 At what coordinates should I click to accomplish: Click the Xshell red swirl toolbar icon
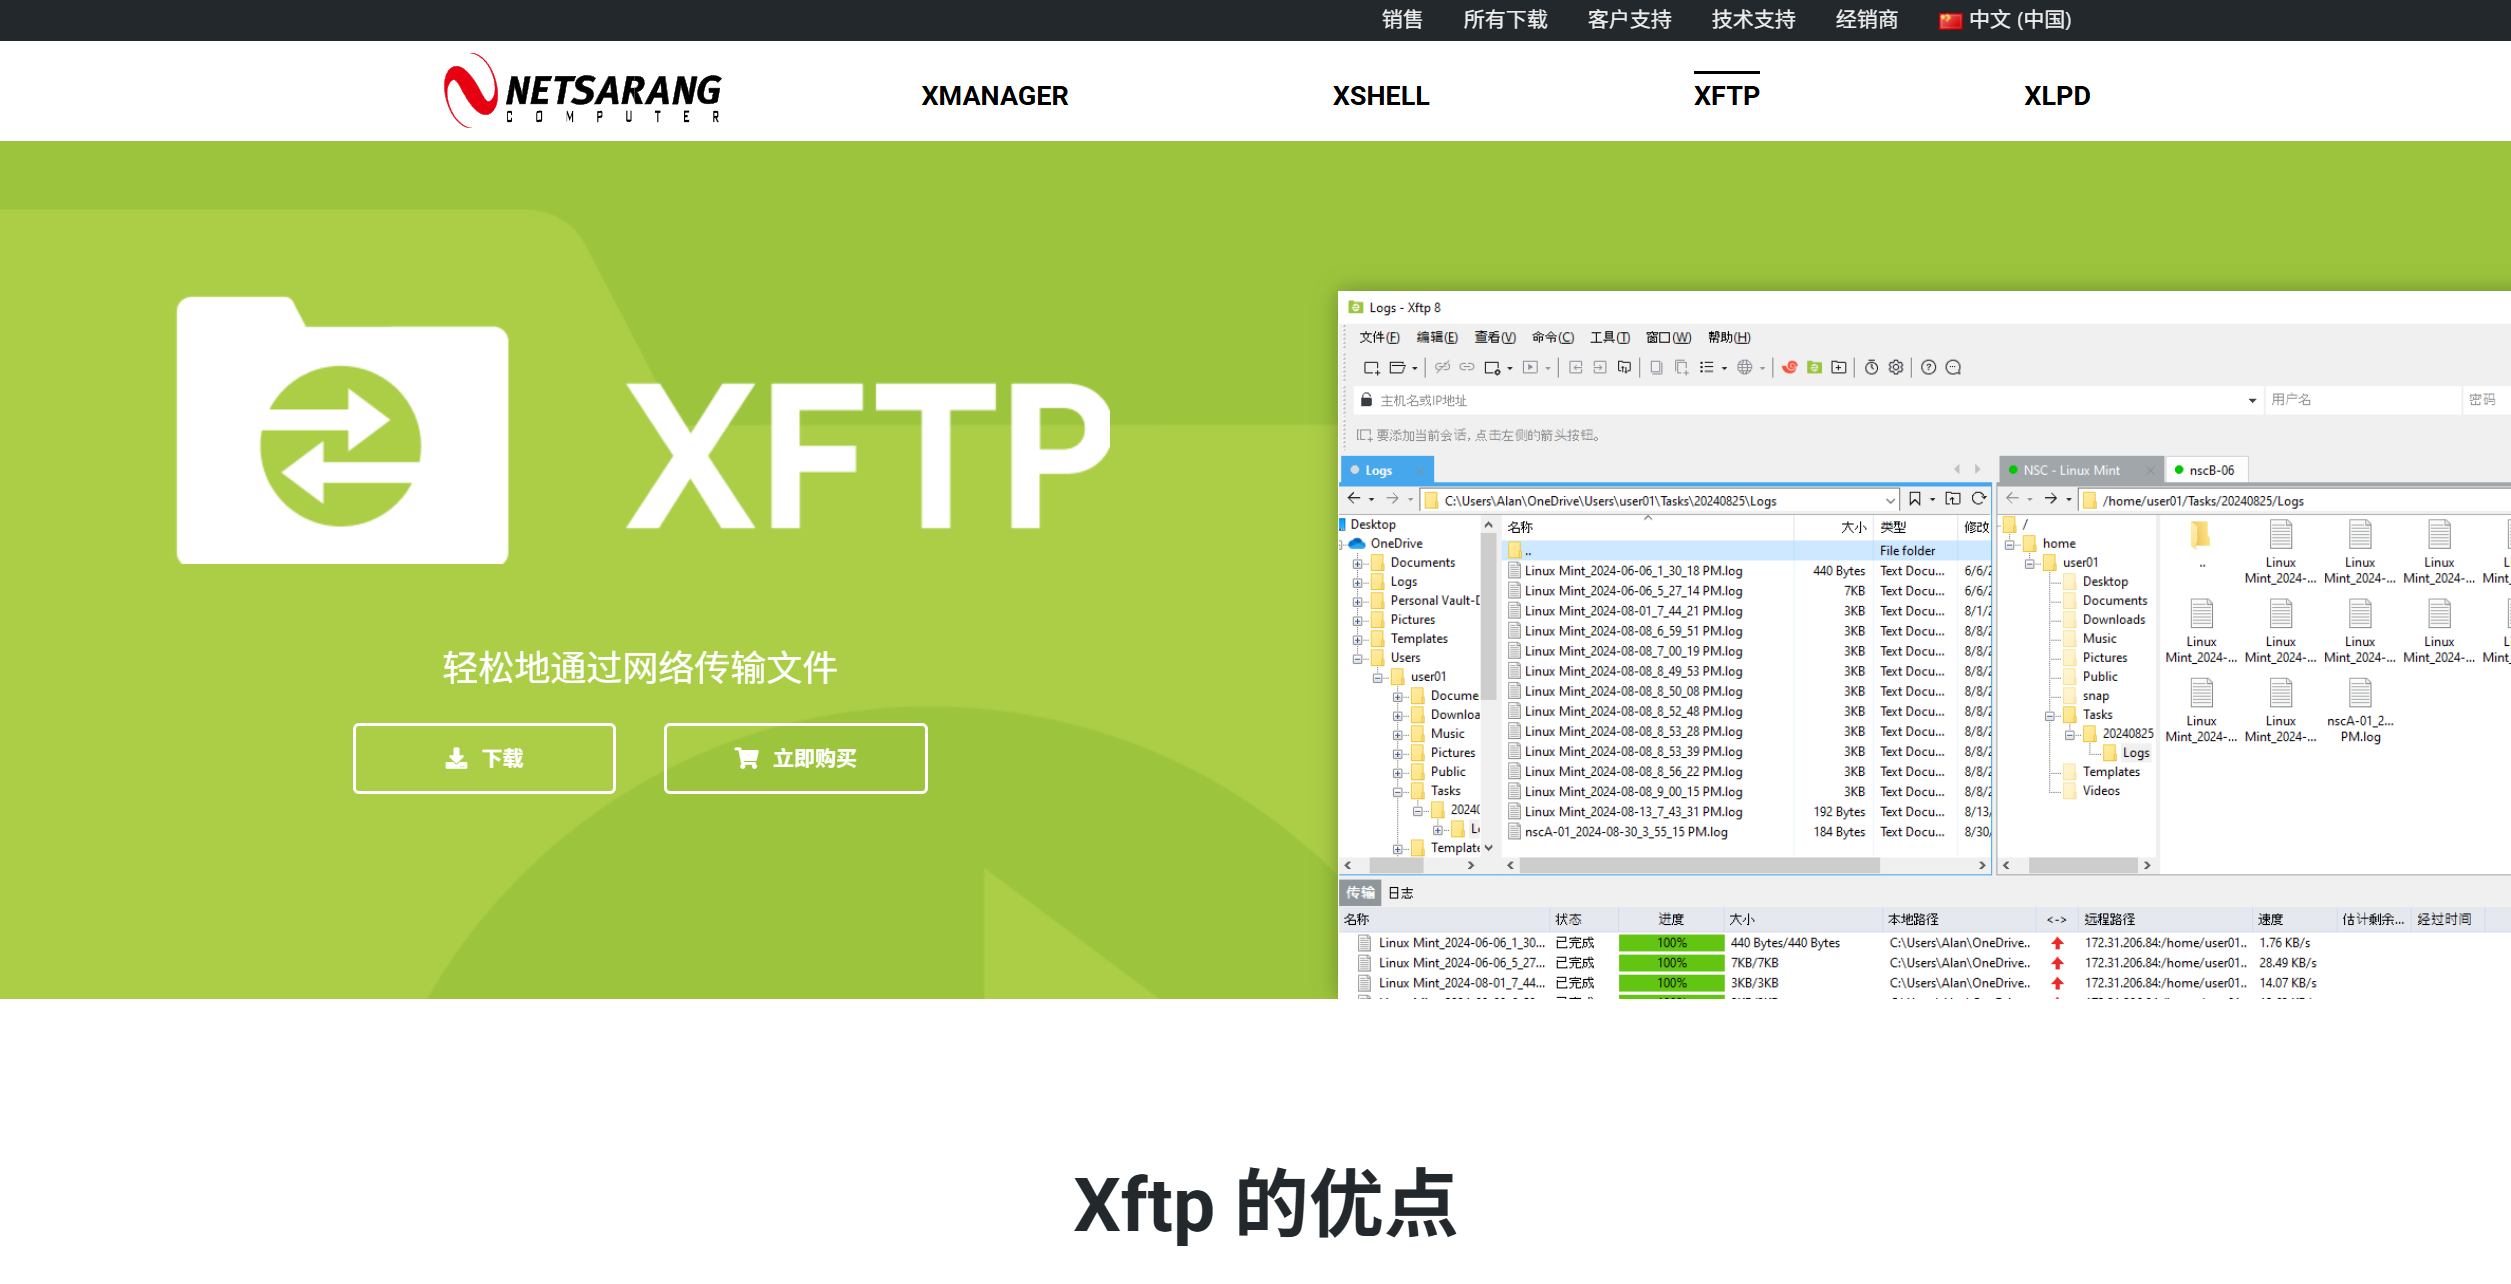[x=1789, y=368]
